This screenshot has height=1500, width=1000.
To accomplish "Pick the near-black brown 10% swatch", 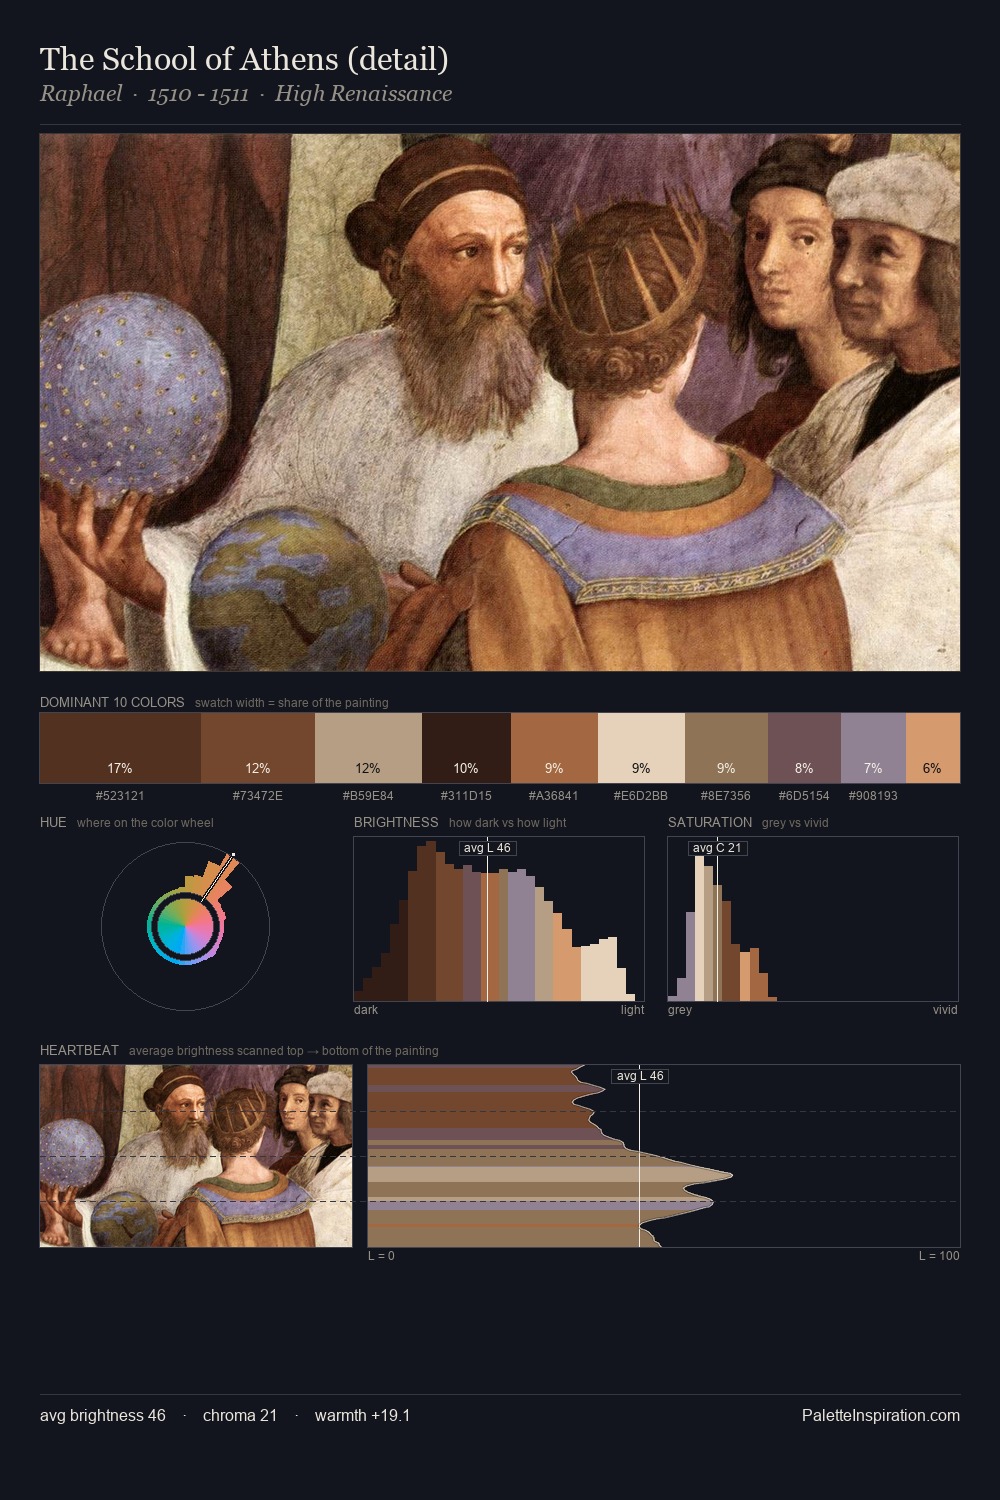I will tap(466, 748).
